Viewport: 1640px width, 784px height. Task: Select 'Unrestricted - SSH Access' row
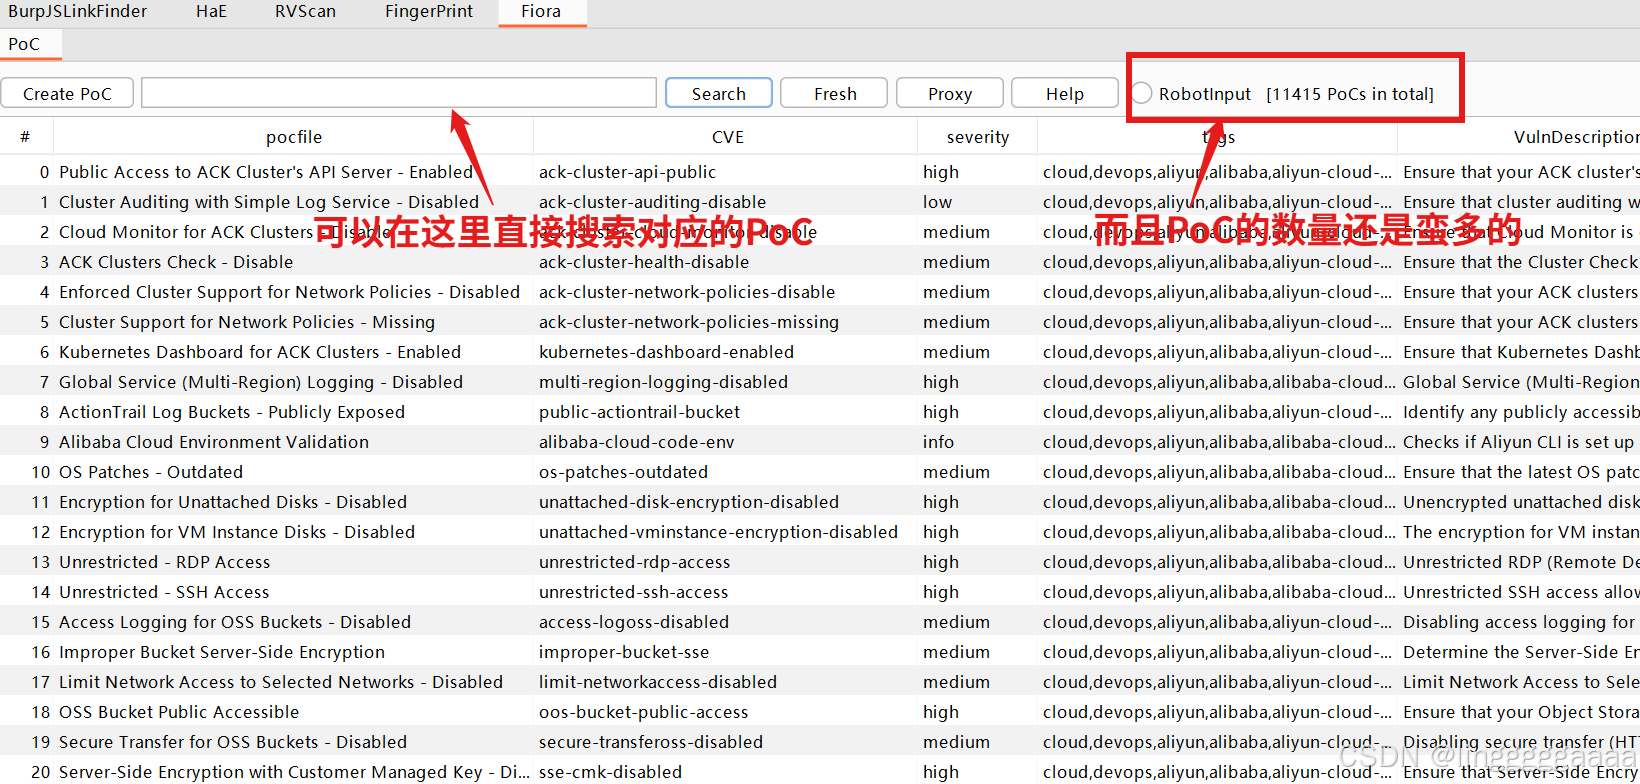pyautogui.click(x=820, y=592)
